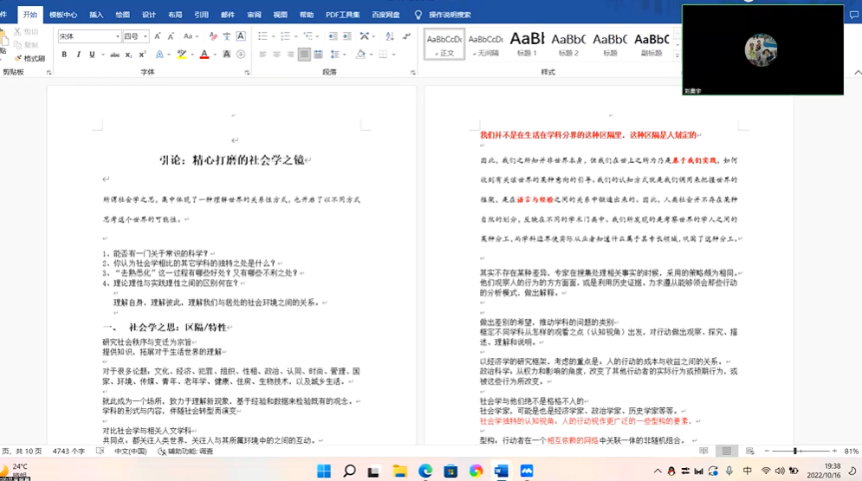The width and height of the screenshot is (862, 481).
Task: Toggle subscript formatting
Action: click(x=128, y=54)
